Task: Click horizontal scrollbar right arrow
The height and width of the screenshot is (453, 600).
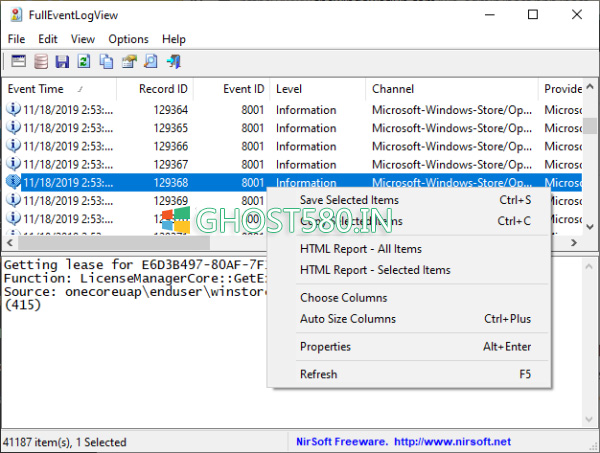Action: (x=574, y=243)
